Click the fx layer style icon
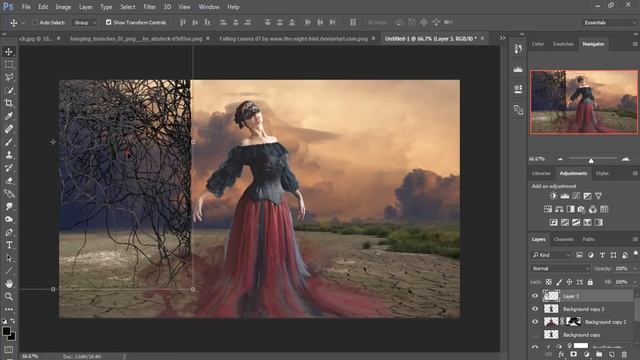This screenshot has height=360, width=640. pos(561,355)
